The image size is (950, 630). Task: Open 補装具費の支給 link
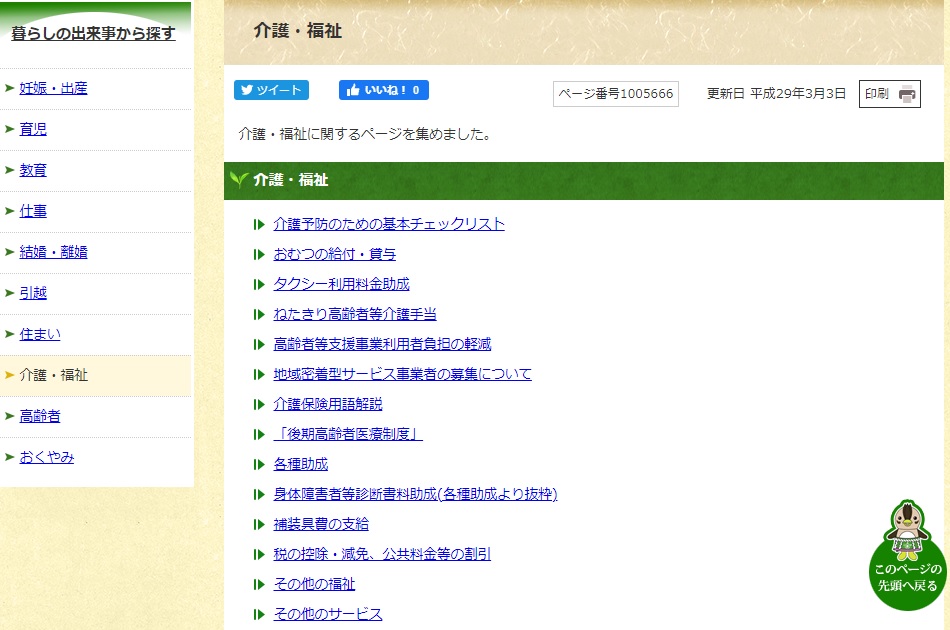pos(321,525)
